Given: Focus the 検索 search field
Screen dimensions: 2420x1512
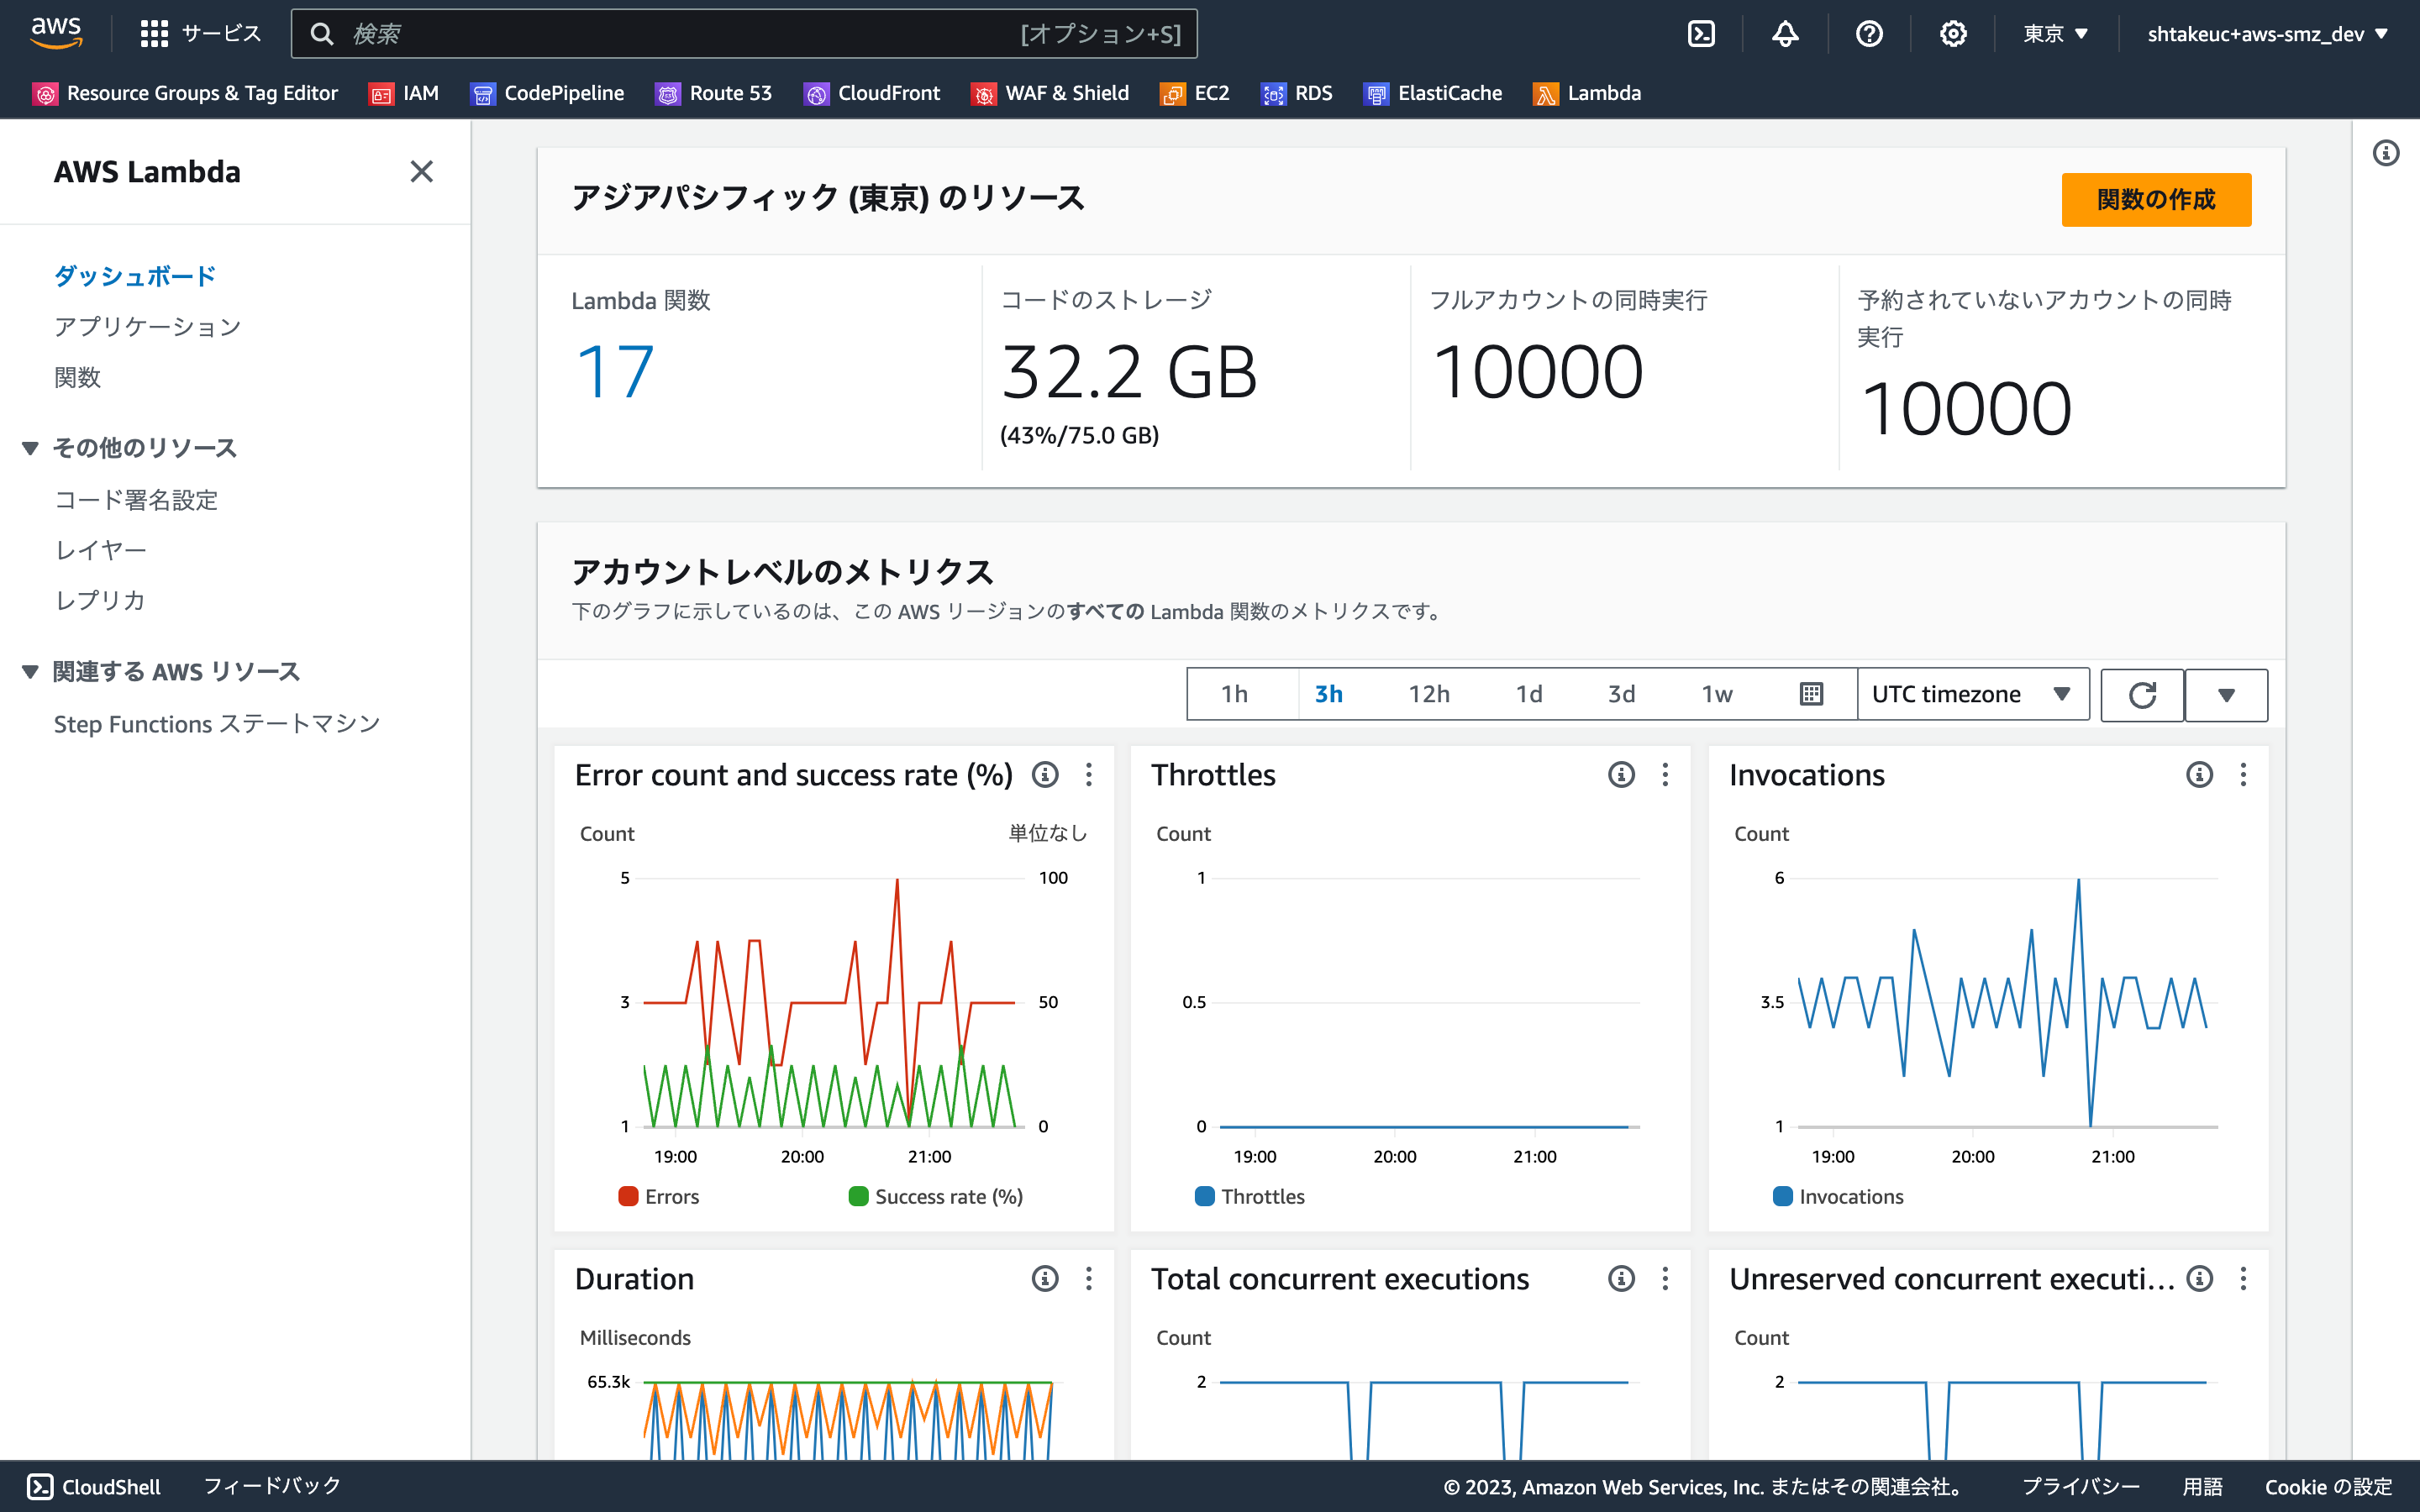Looking at the screenshot, I should tap(744, 34).
